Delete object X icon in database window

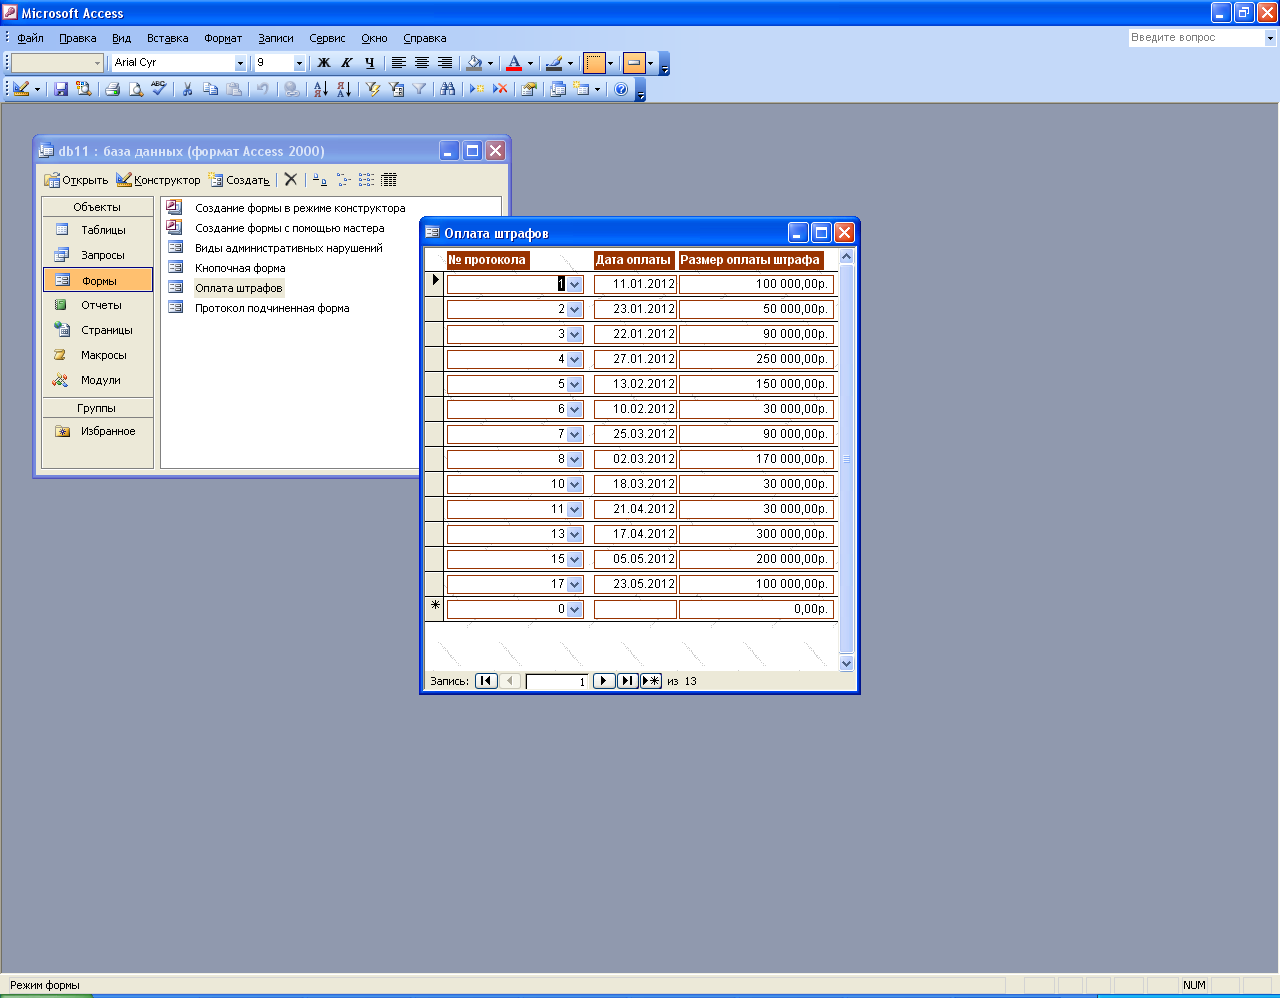[290, 180]
